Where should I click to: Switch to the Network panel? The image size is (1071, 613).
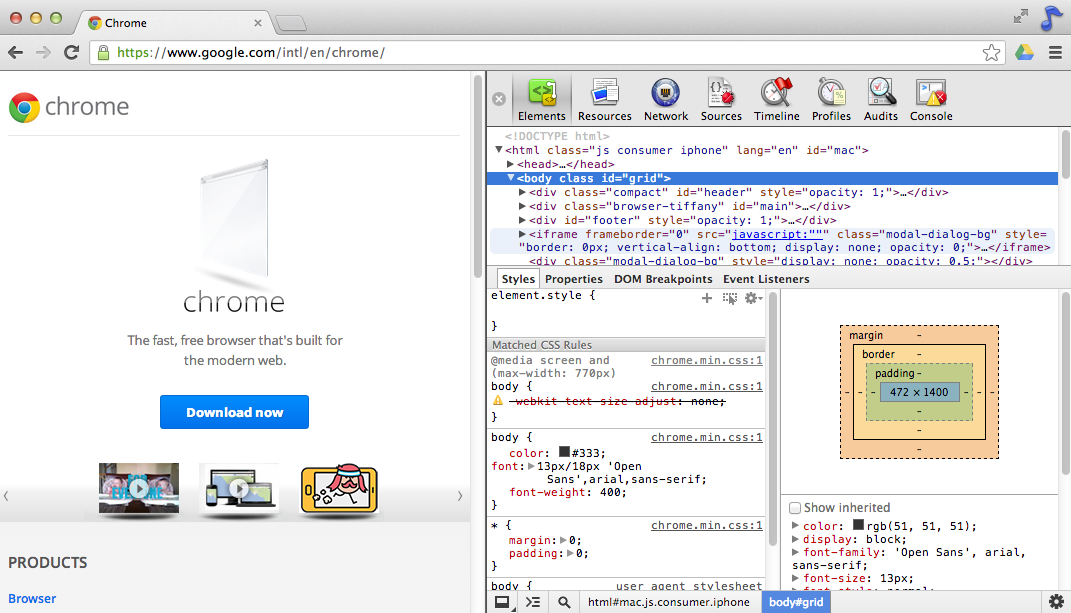point(666,100)
